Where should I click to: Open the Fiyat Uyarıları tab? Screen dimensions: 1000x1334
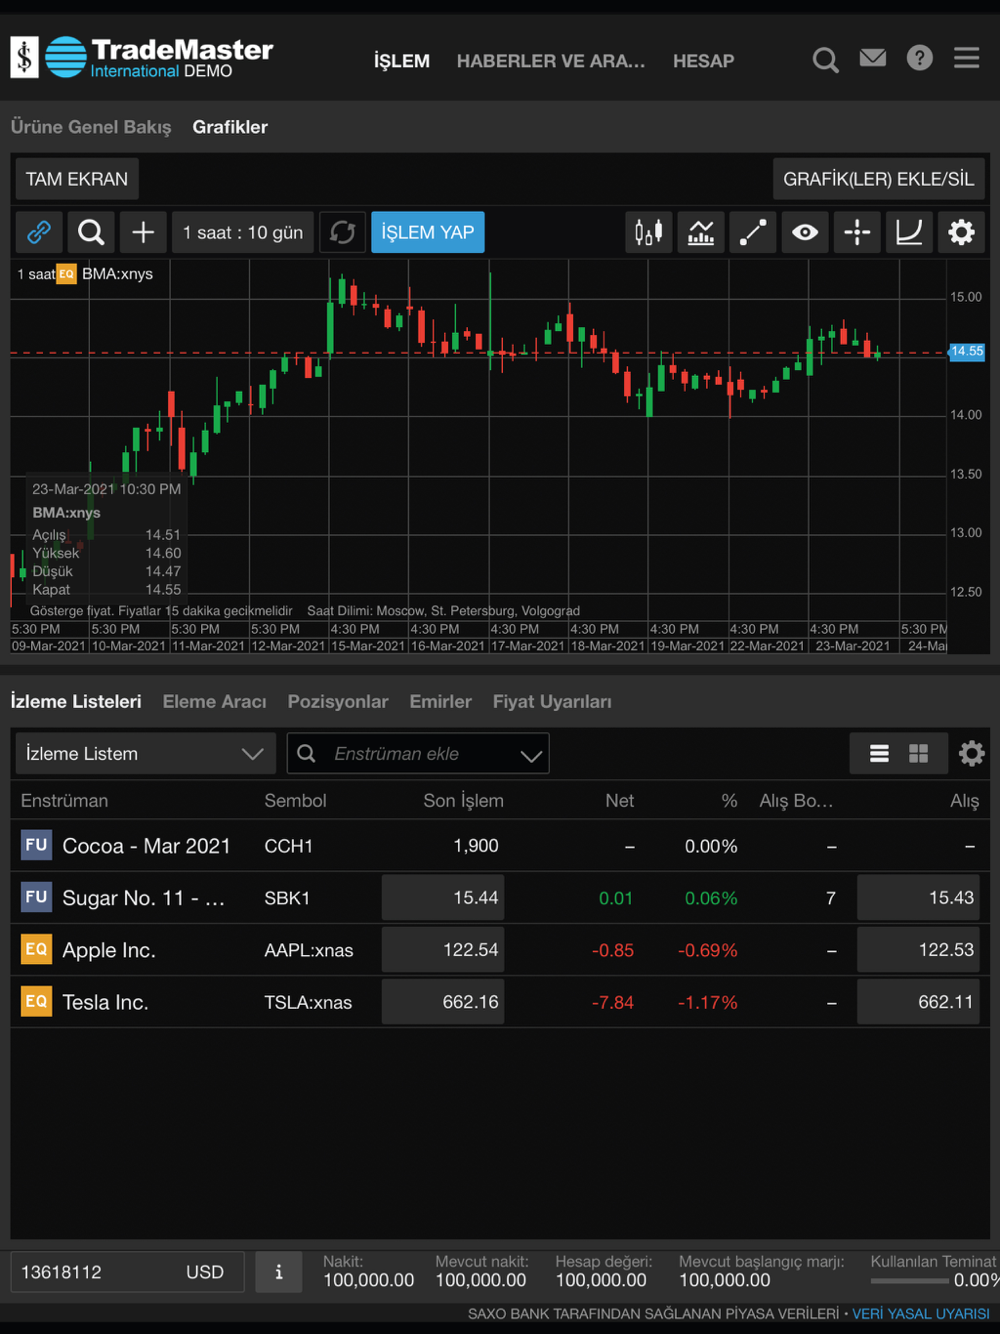552,702
